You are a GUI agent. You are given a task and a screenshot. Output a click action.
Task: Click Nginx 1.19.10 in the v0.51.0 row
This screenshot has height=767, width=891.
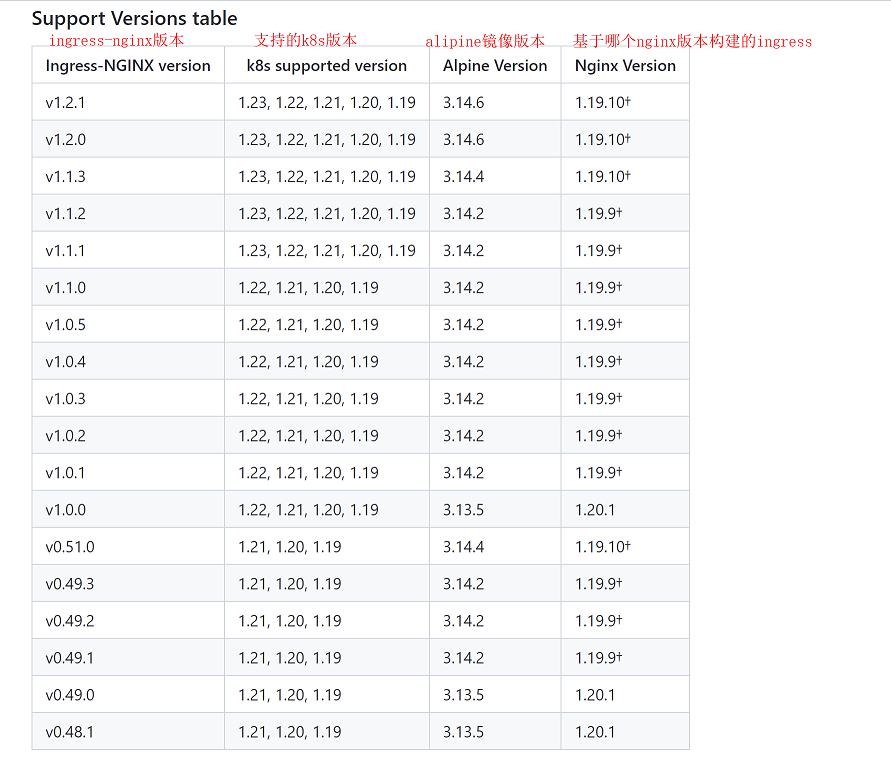point(602,547)
